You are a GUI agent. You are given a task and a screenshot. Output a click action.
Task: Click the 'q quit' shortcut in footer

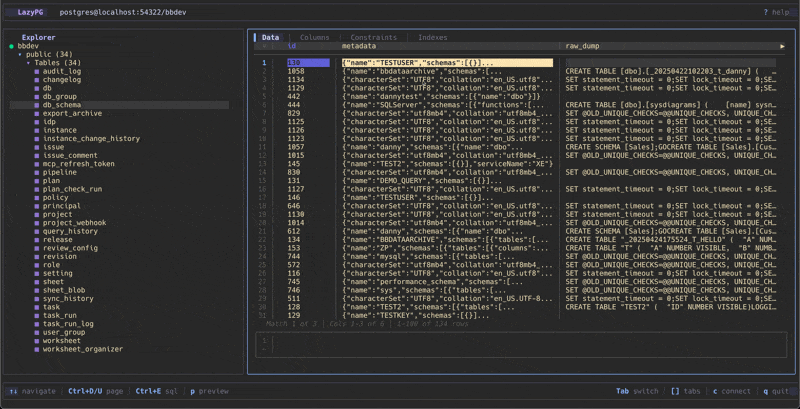point(777,391)
